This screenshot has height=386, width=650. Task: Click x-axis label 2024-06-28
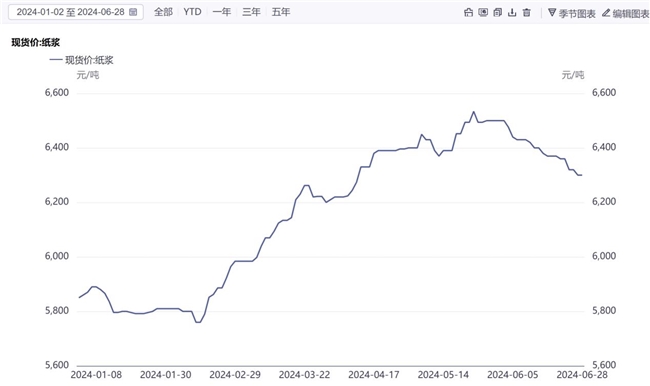pos(582,375)
